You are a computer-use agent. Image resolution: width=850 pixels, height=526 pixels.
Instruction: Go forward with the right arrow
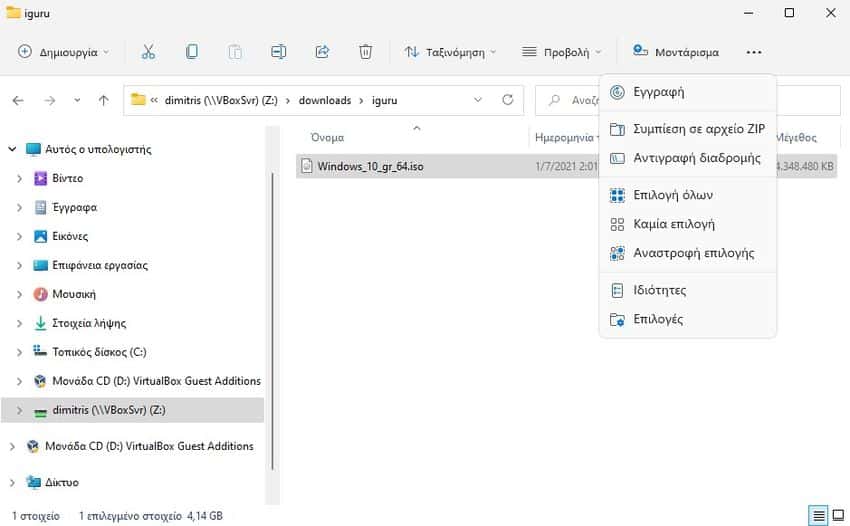(49, 100)
